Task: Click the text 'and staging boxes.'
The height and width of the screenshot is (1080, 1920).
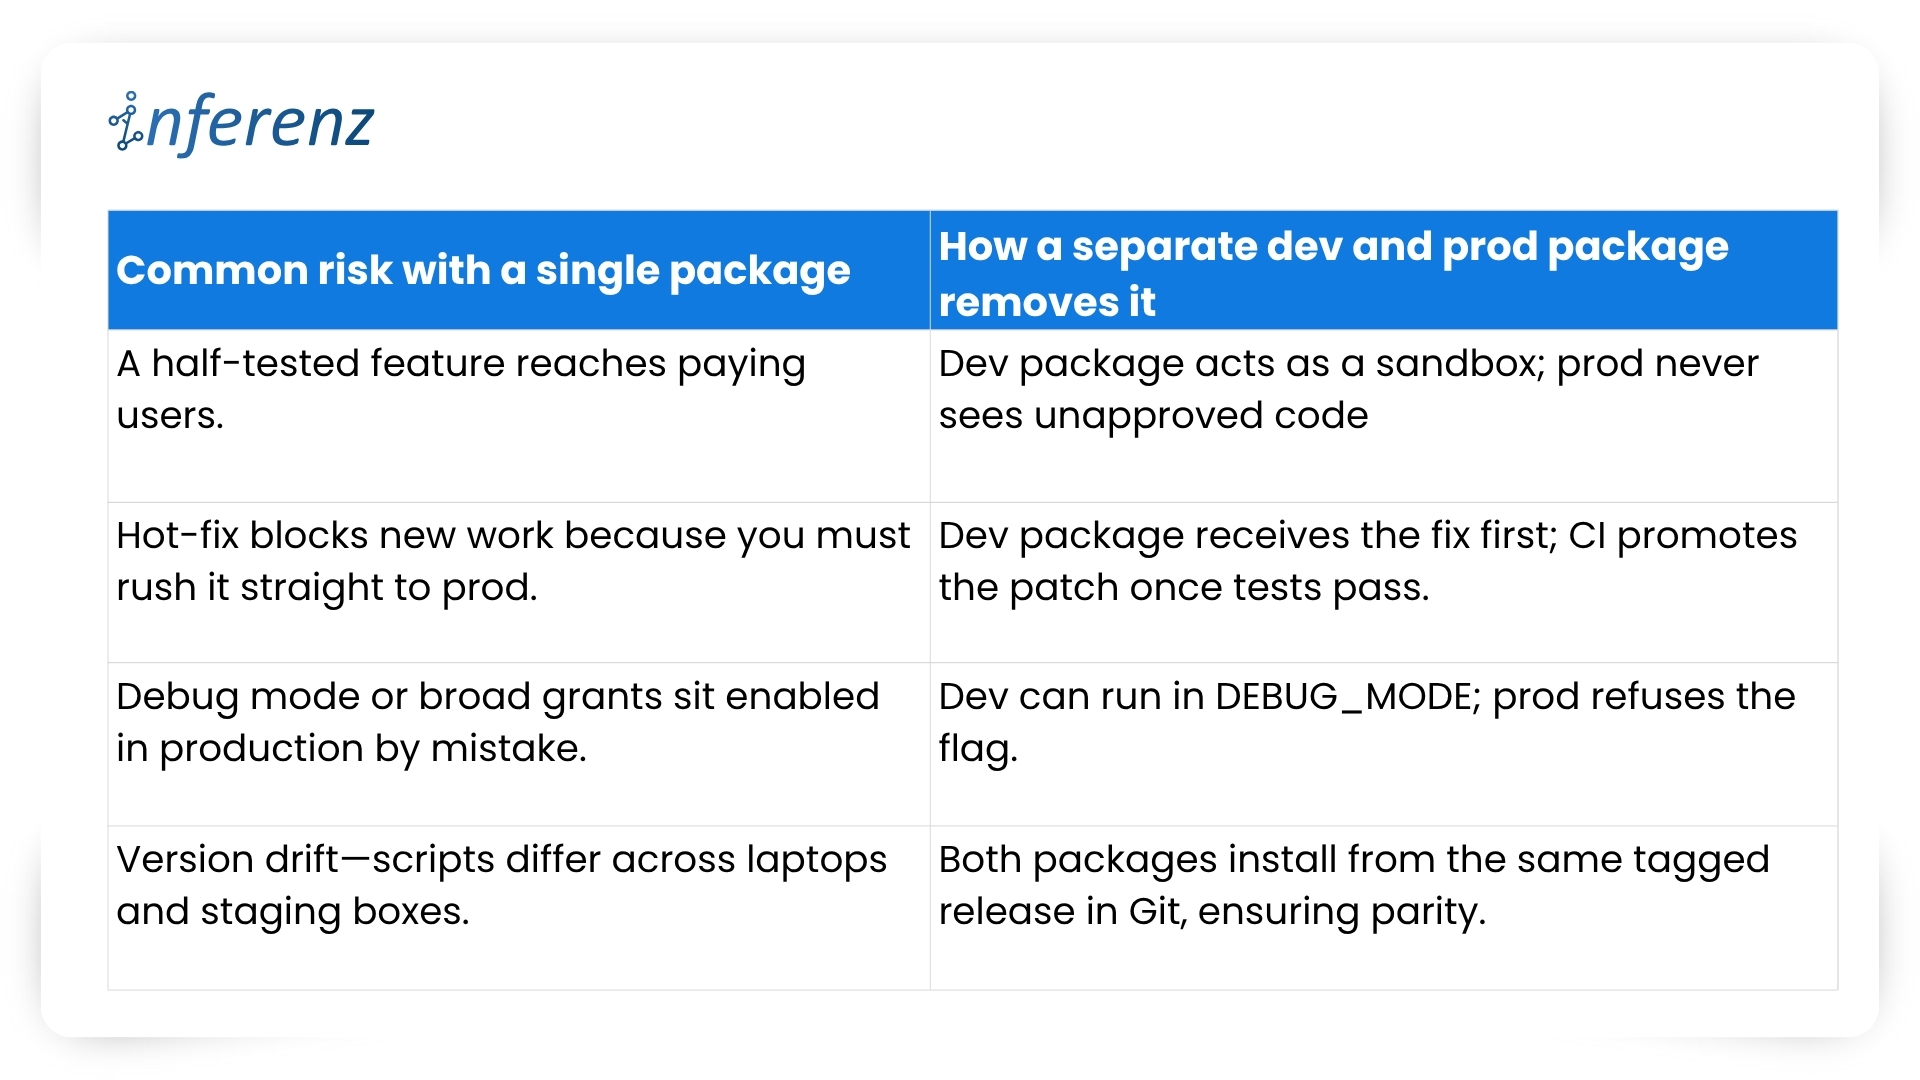Action: [x=293, y=912]
